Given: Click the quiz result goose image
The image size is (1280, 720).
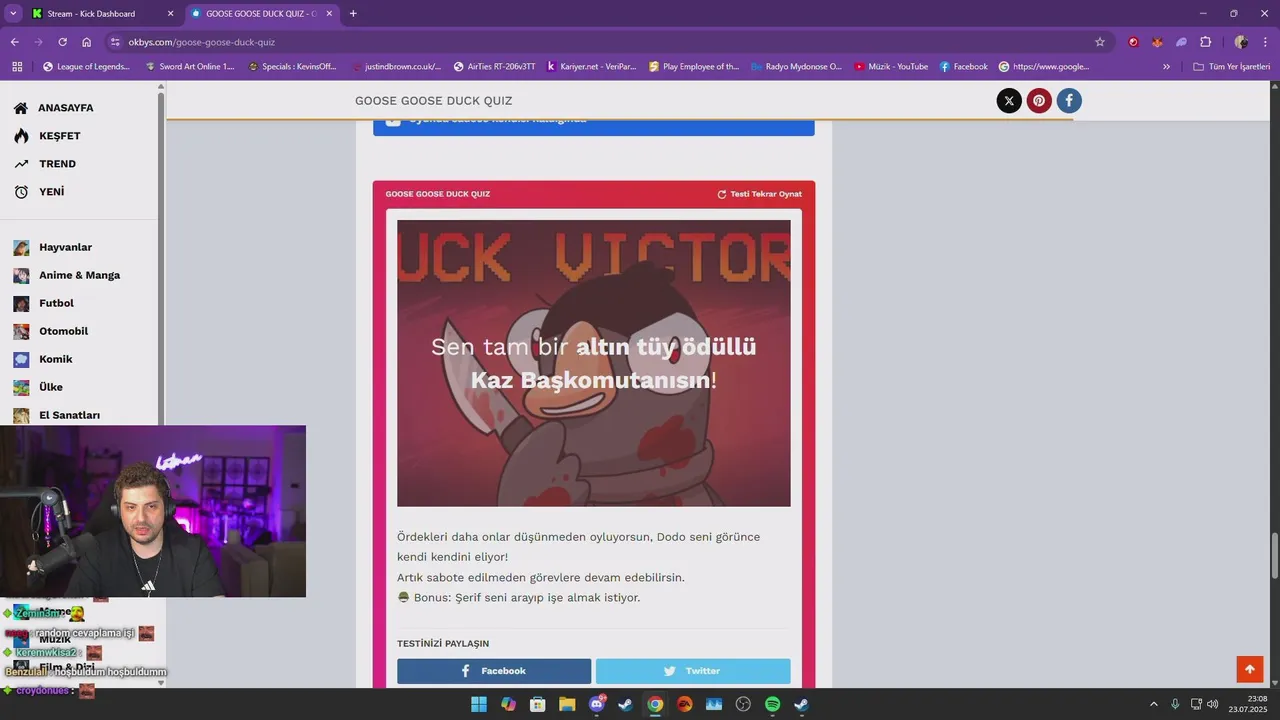Looking at the screenshot, I should pos(593,363).
